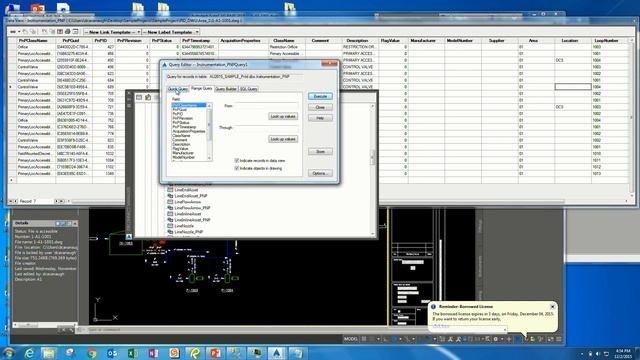Click the Execute button in Query Editor
Image resolution: width=640 pixels, height=360 pixels.
(x=320, y=96)
